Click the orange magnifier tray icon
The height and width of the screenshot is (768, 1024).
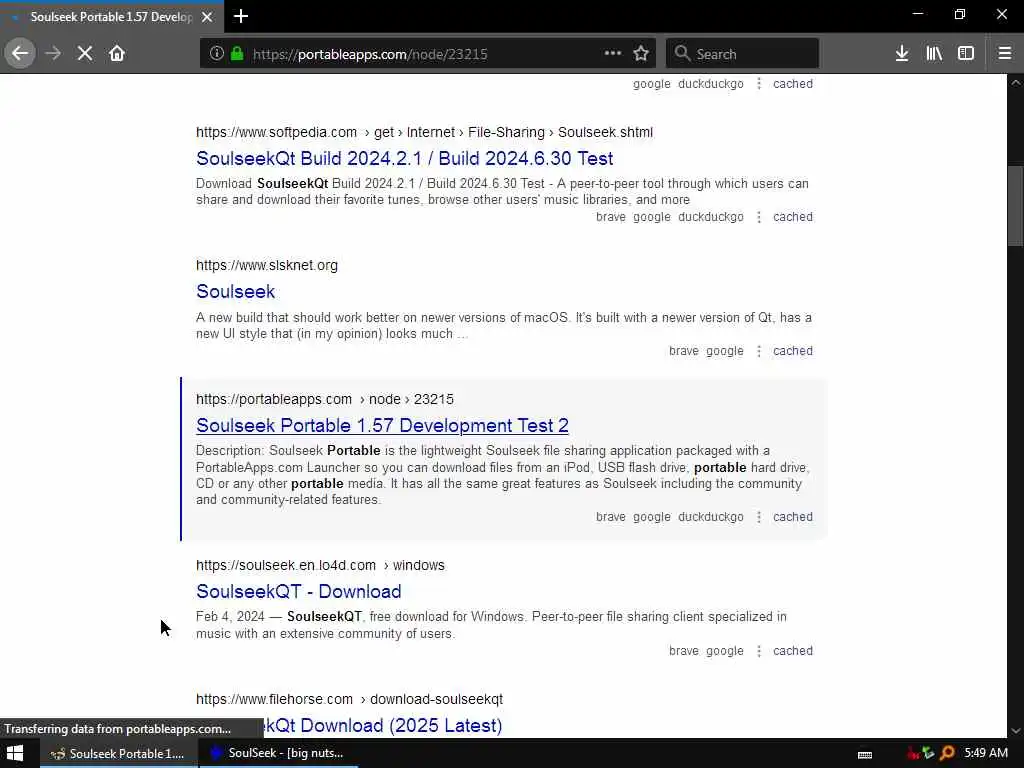click(947, 753)
